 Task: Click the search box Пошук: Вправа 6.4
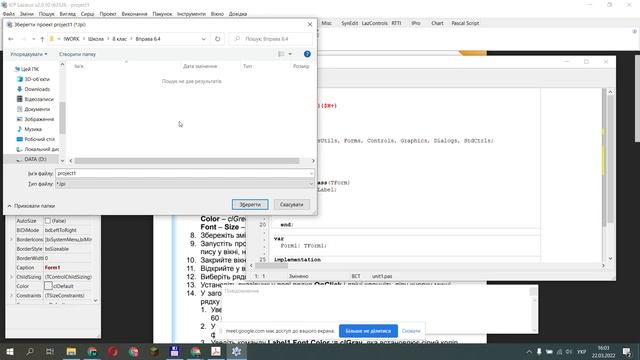271,39
